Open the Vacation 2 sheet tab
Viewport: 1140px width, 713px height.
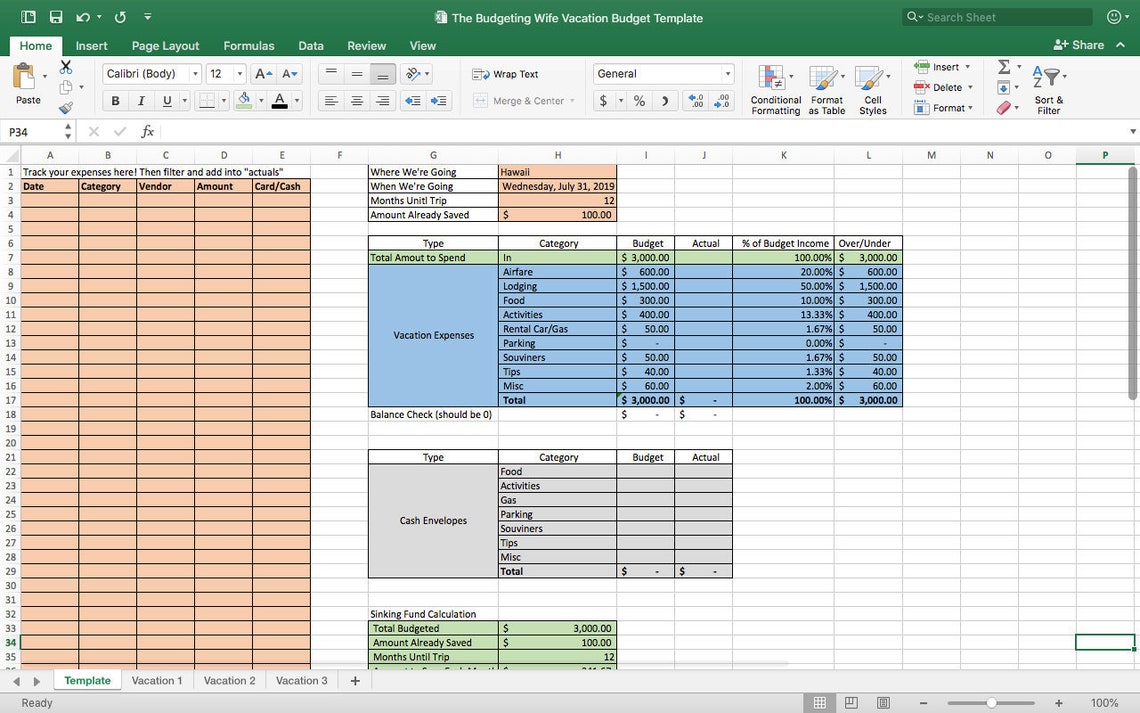[x=229, y=680]
